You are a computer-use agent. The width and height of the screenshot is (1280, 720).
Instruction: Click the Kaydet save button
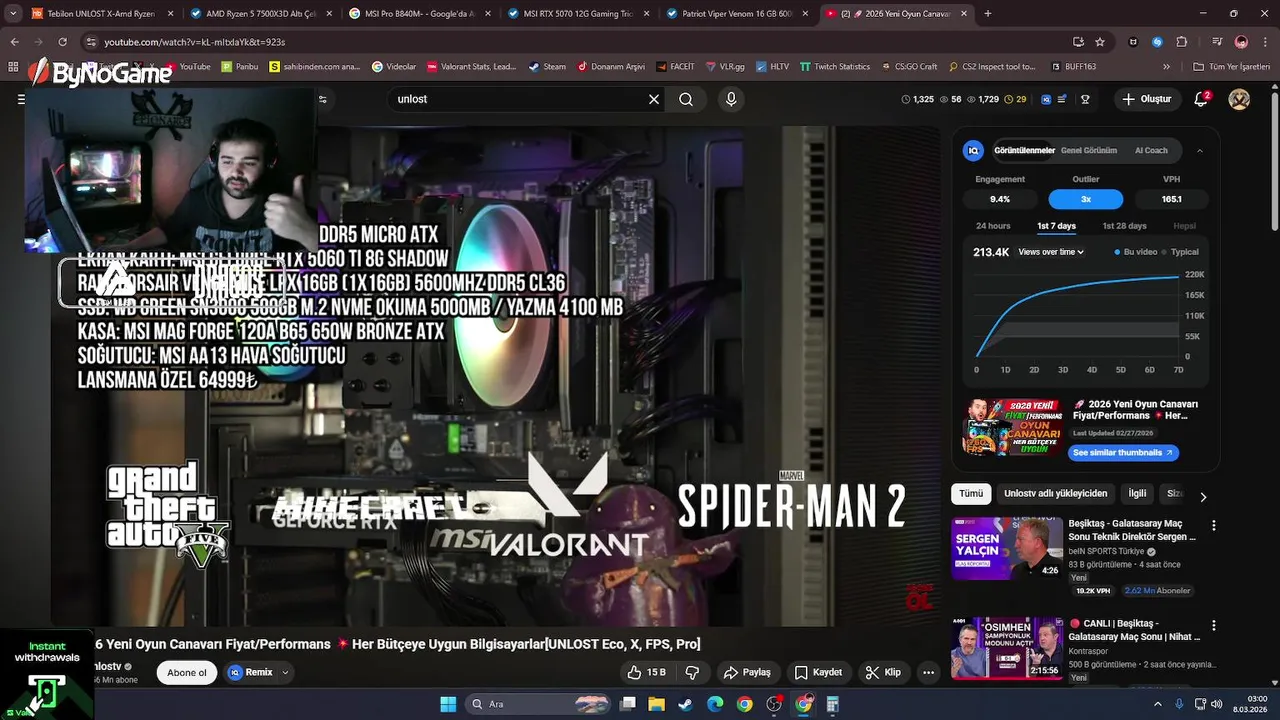click(x=819, y=672)
